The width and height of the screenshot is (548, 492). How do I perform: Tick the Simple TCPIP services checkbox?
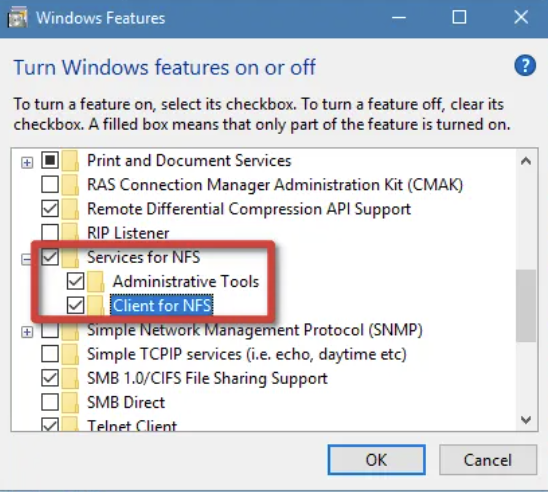tap(50, 354)
